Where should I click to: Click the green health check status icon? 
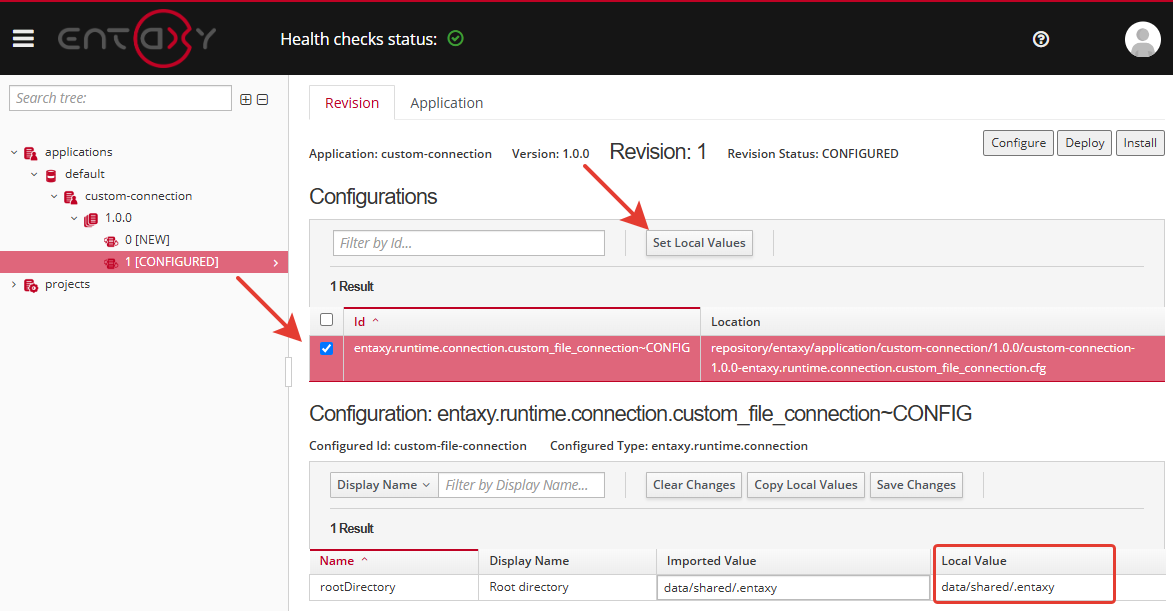tap(456, 39)
